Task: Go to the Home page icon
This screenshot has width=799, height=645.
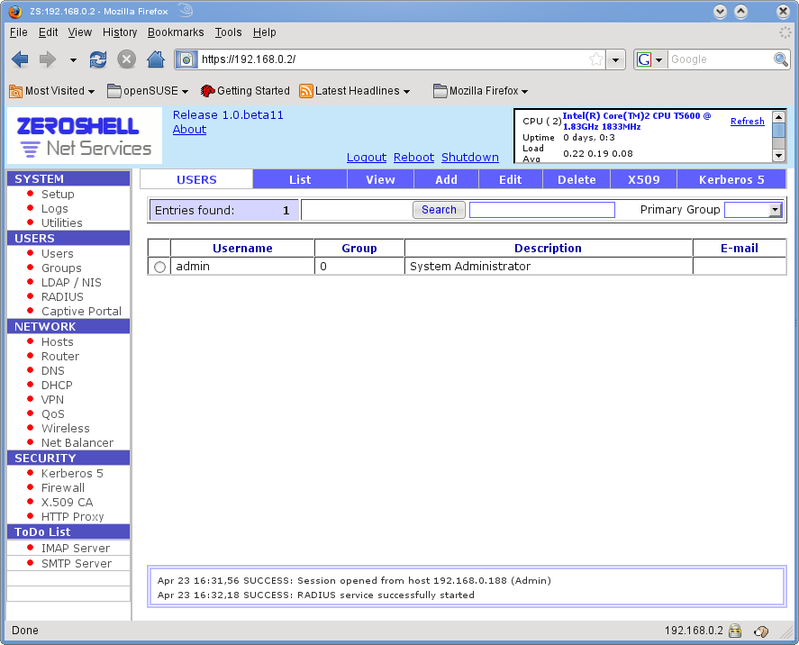Action: pos(156,60)
